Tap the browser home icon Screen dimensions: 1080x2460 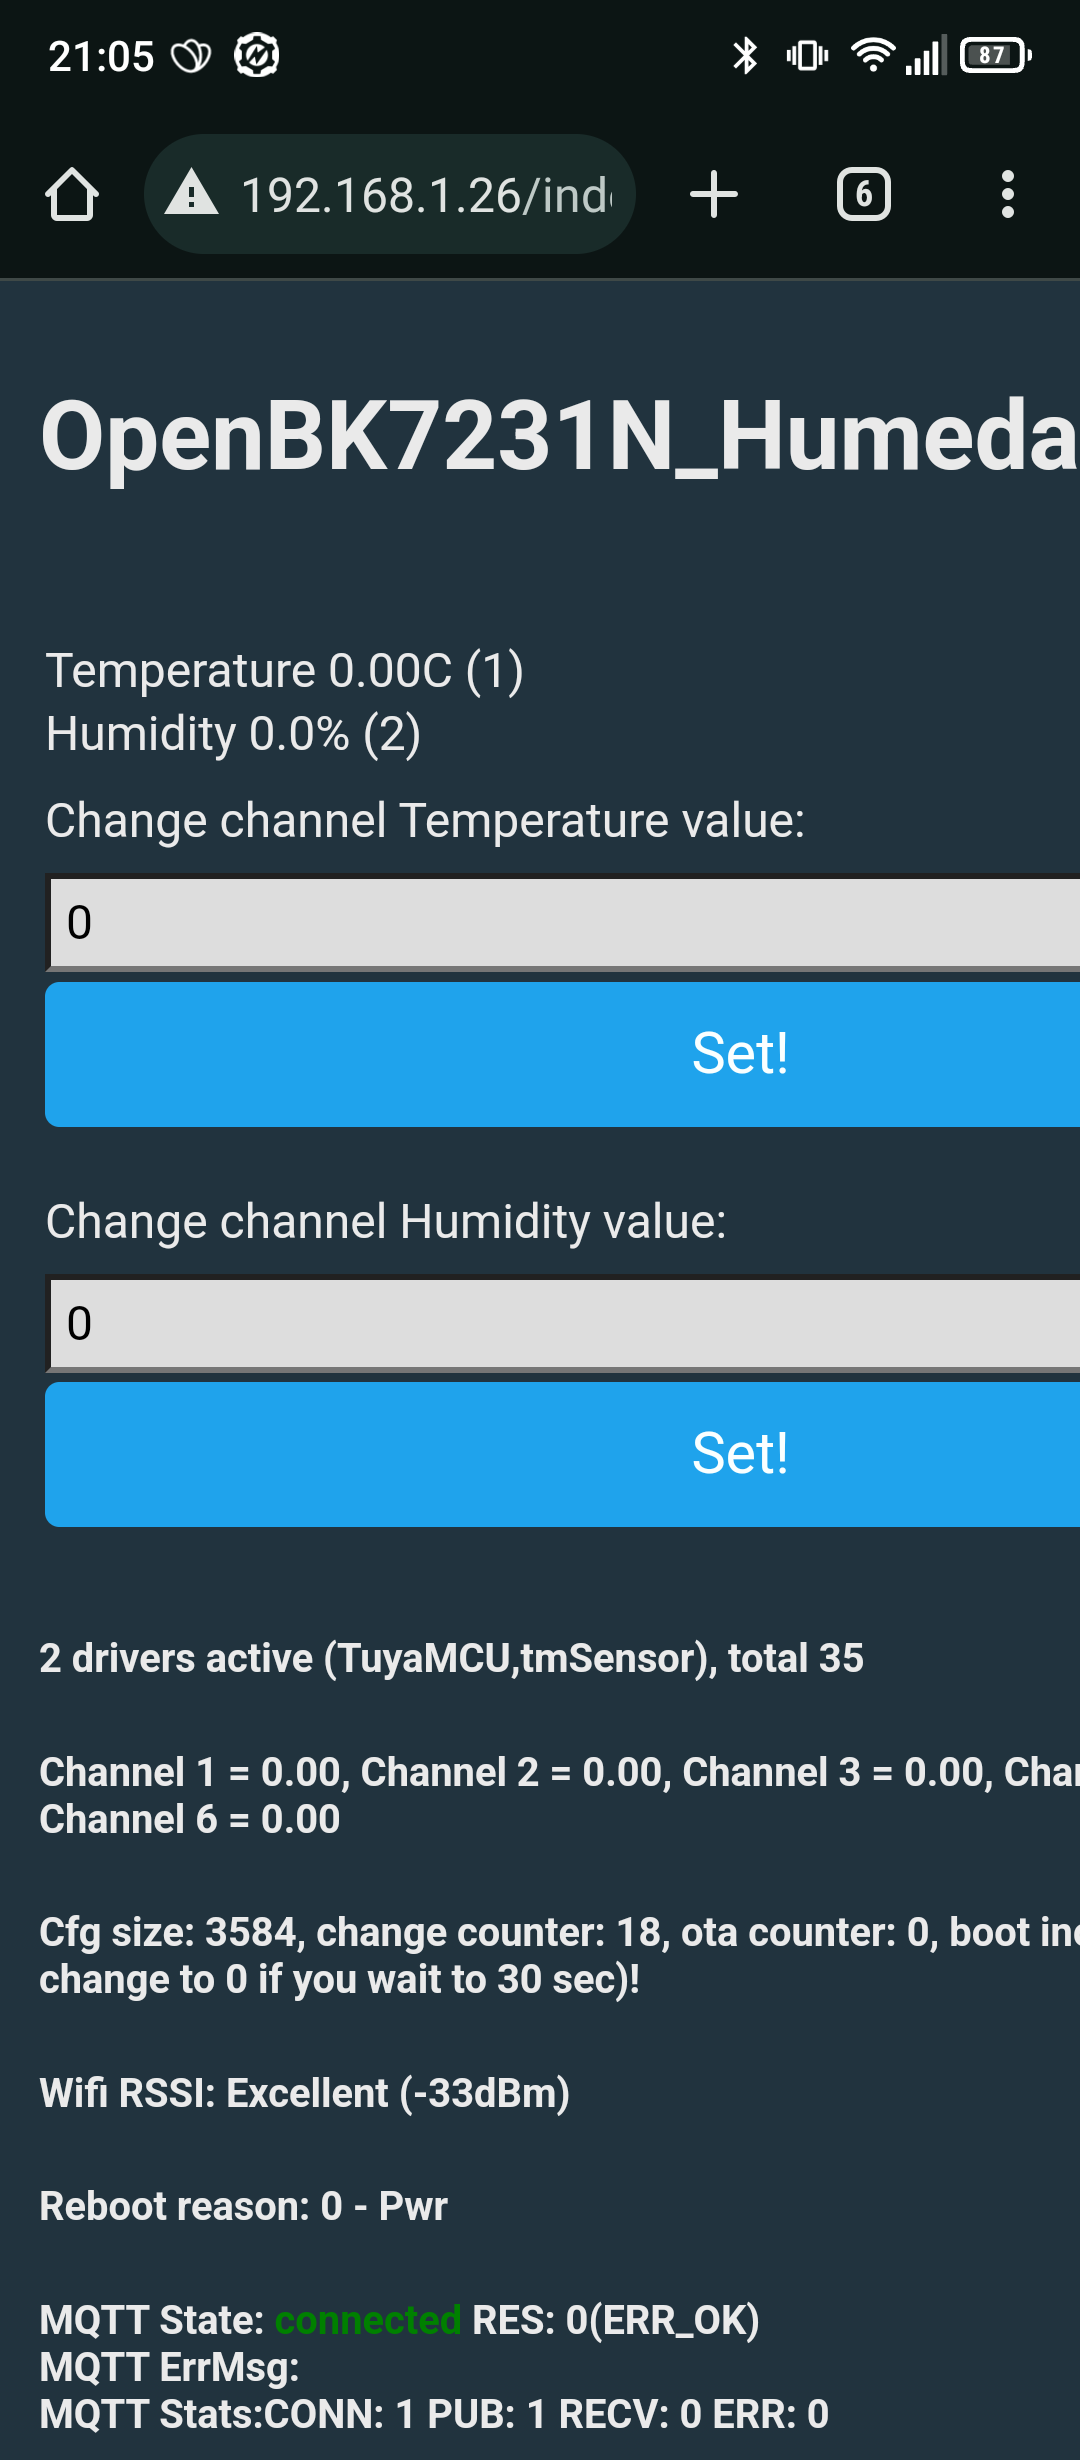click(x=72, y=194)
